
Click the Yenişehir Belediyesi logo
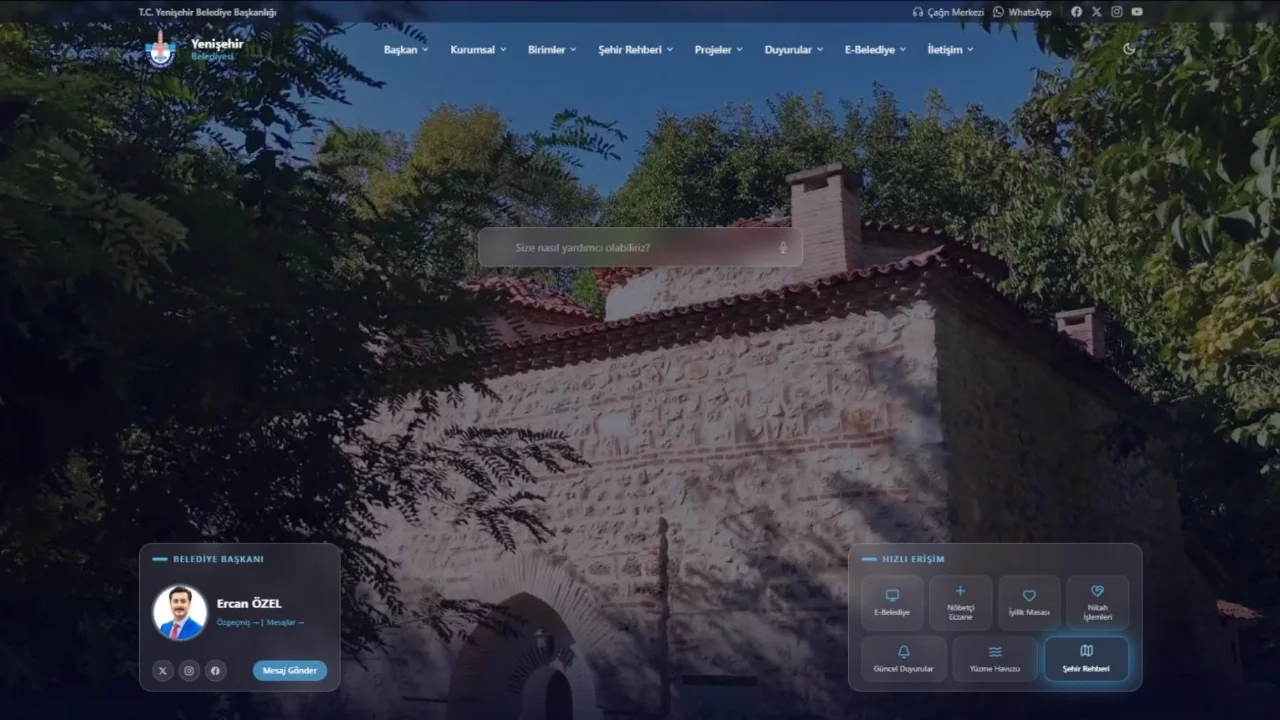(x=195, y=49)
